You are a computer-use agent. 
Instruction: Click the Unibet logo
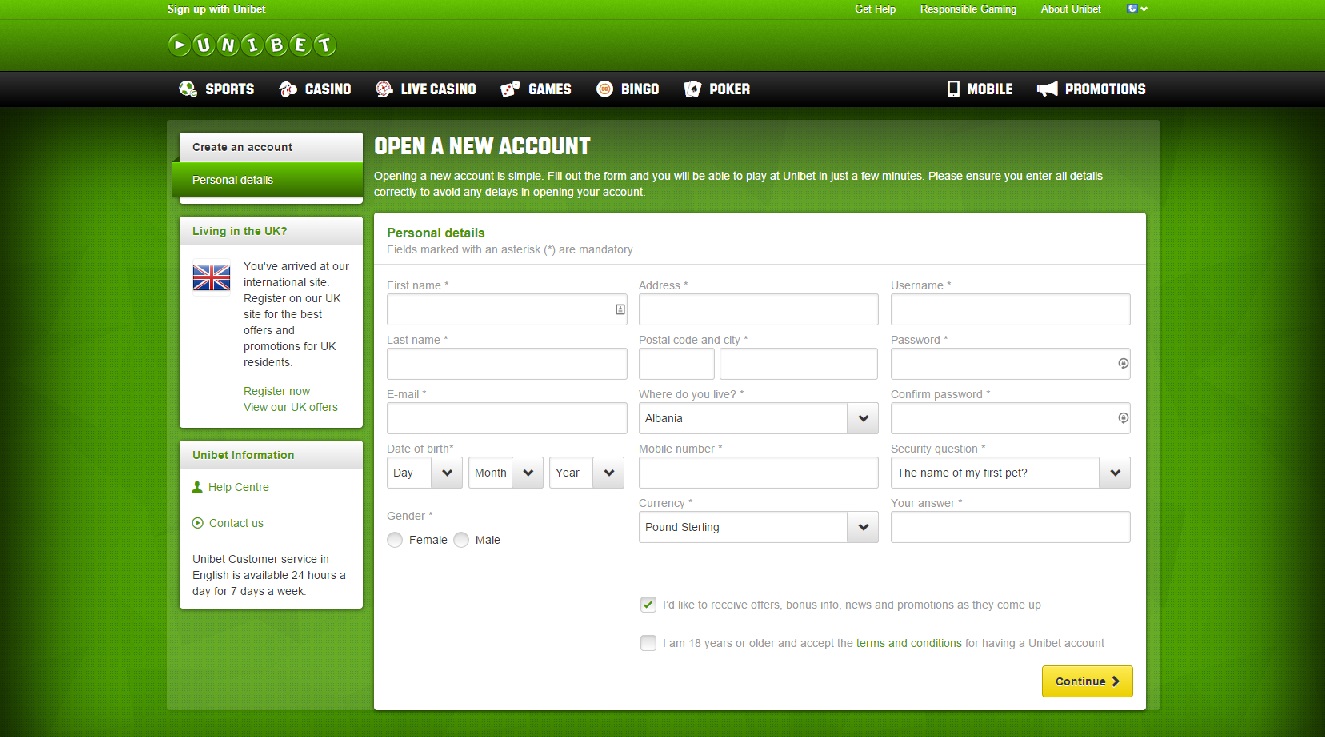point(253,45)
